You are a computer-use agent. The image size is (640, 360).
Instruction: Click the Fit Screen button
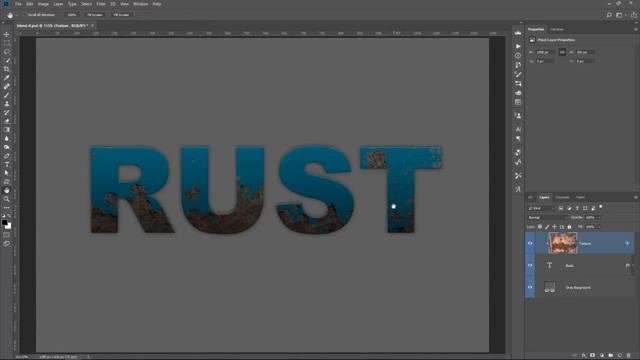(x=95, y=15)
